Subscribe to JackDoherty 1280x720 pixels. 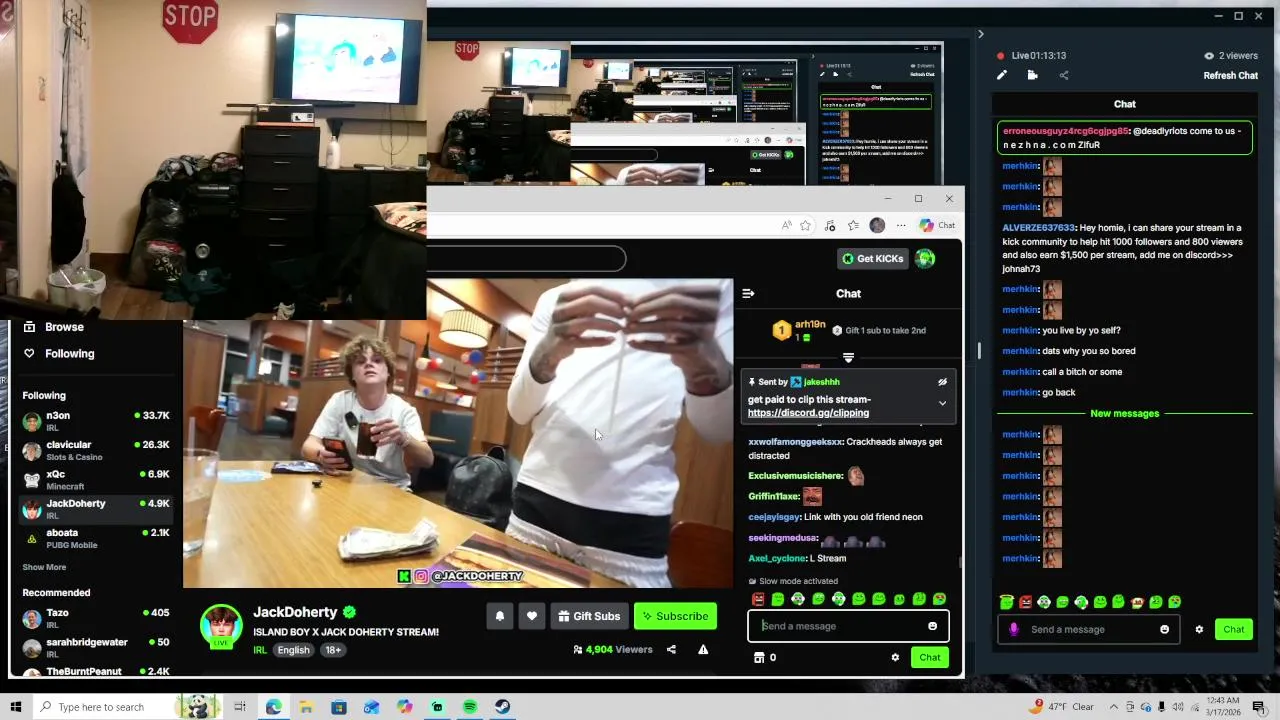tap(675, 616)
